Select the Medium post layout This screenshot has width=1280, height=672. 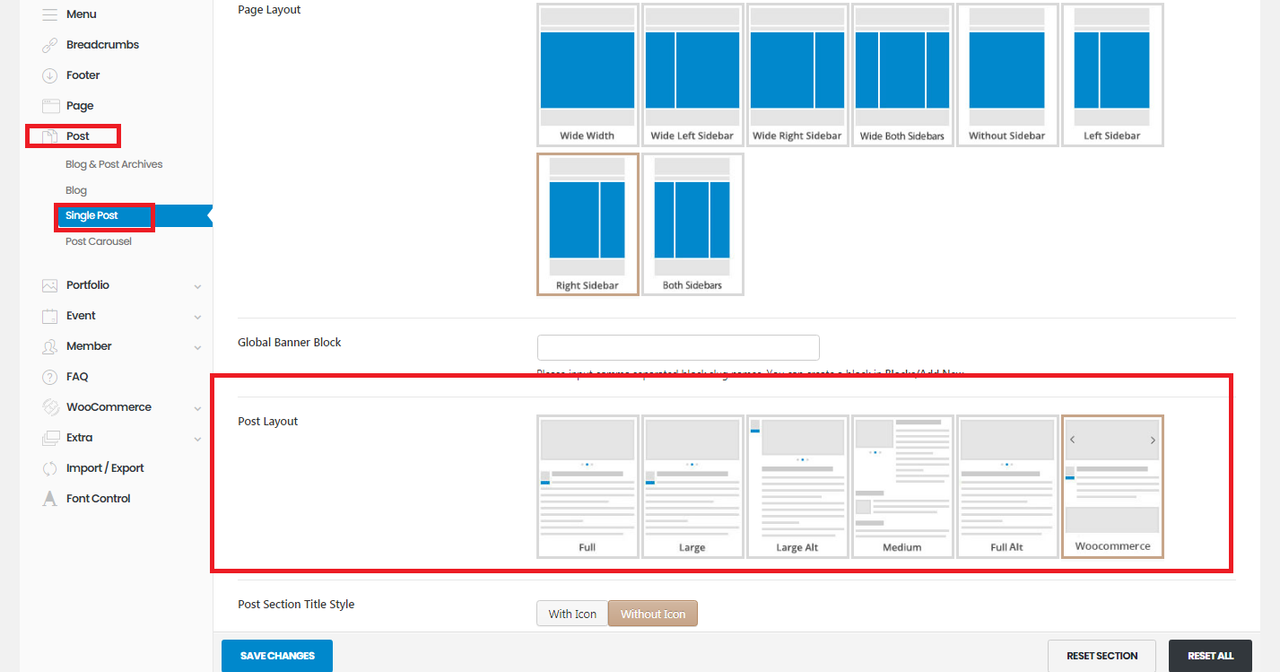(x=902, y=486)
